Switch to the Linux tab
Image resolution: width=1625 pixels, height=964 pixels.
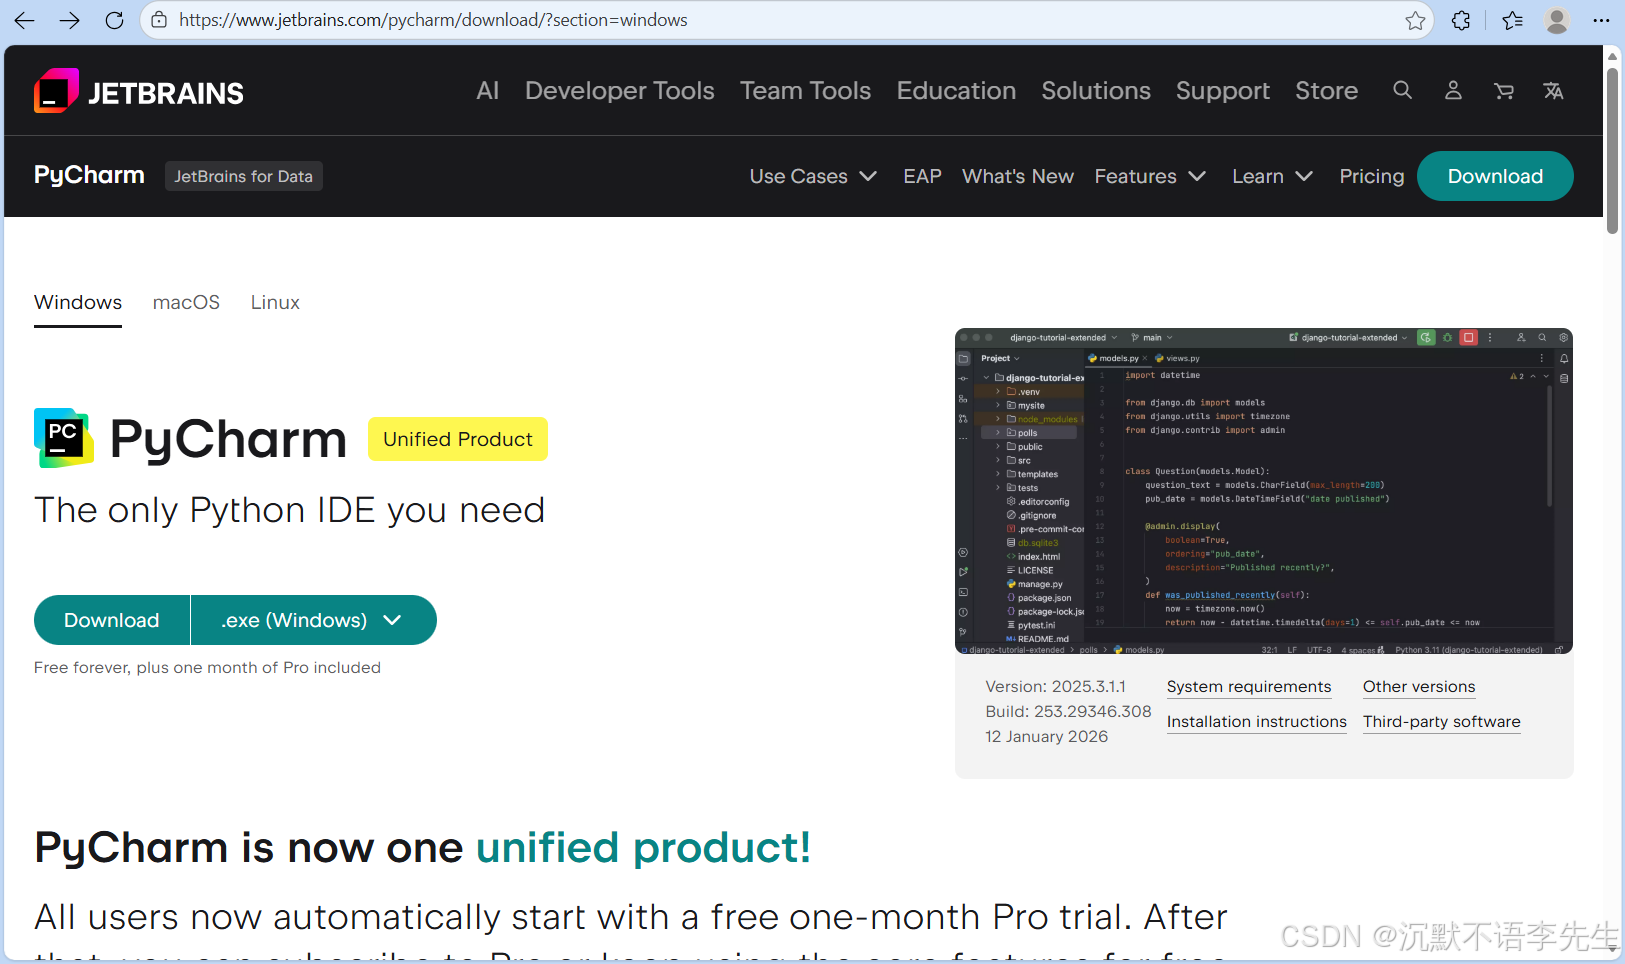tap(275, 302)
